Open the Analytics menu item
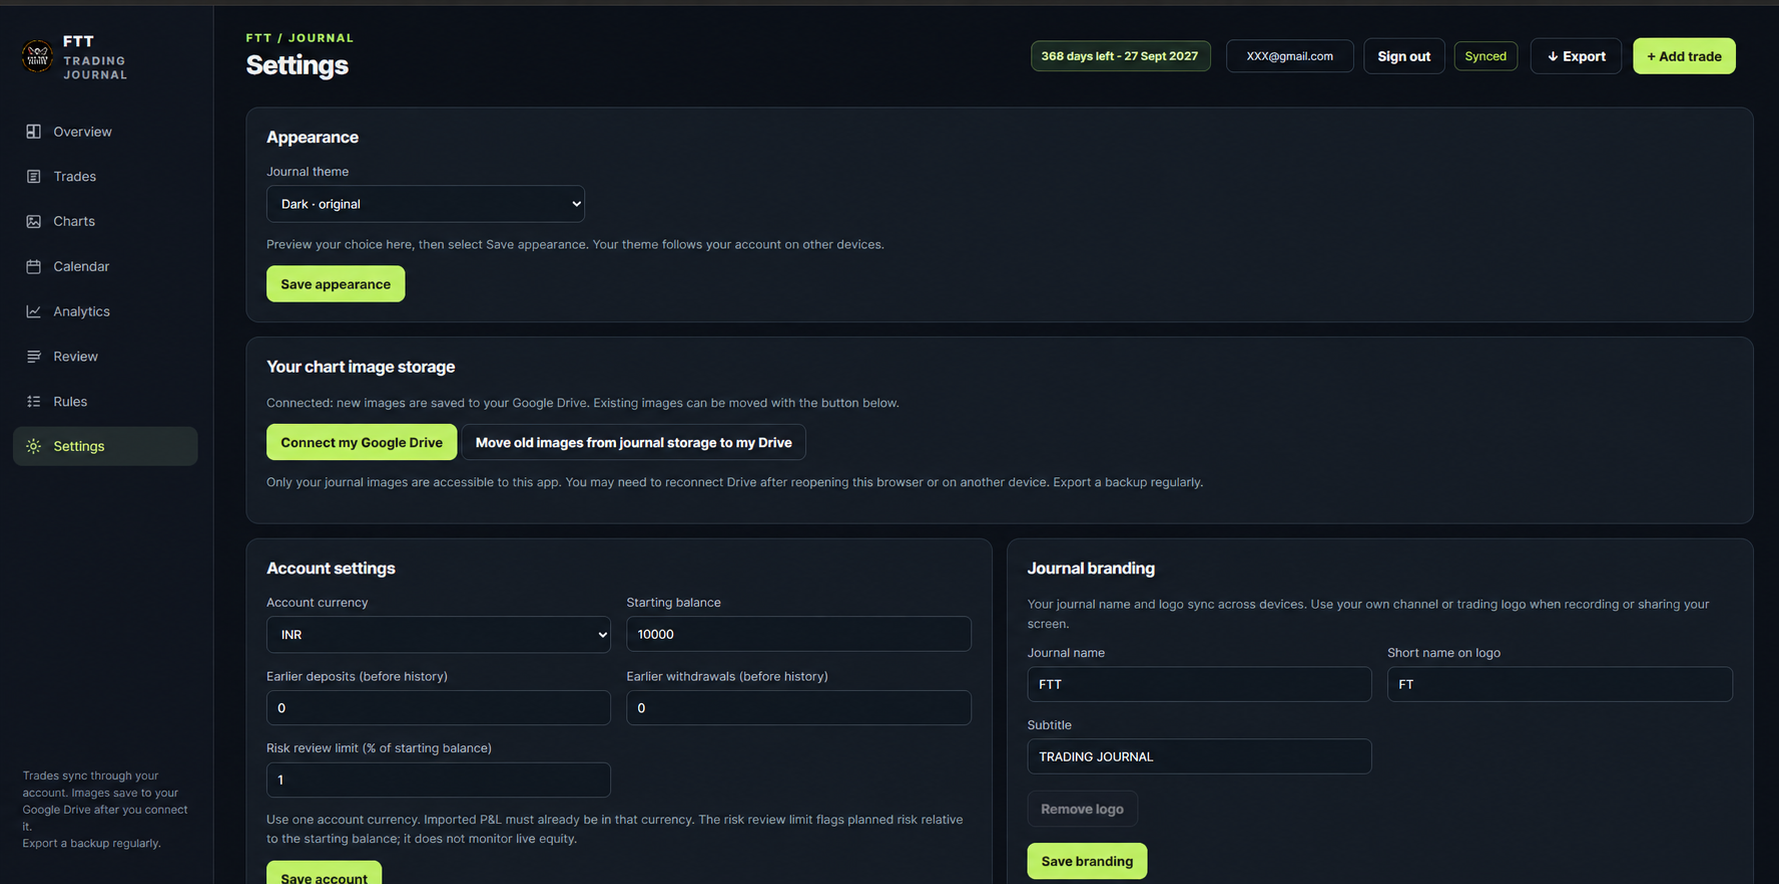 point(105,311)
